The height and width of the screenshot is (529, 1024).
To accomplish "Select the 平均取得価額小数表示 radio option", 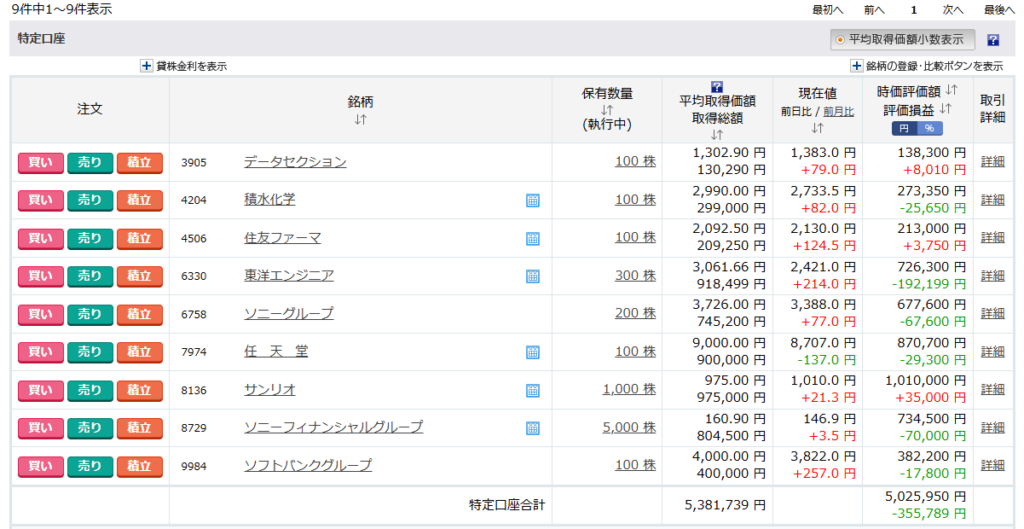I will tap(840, 40).
